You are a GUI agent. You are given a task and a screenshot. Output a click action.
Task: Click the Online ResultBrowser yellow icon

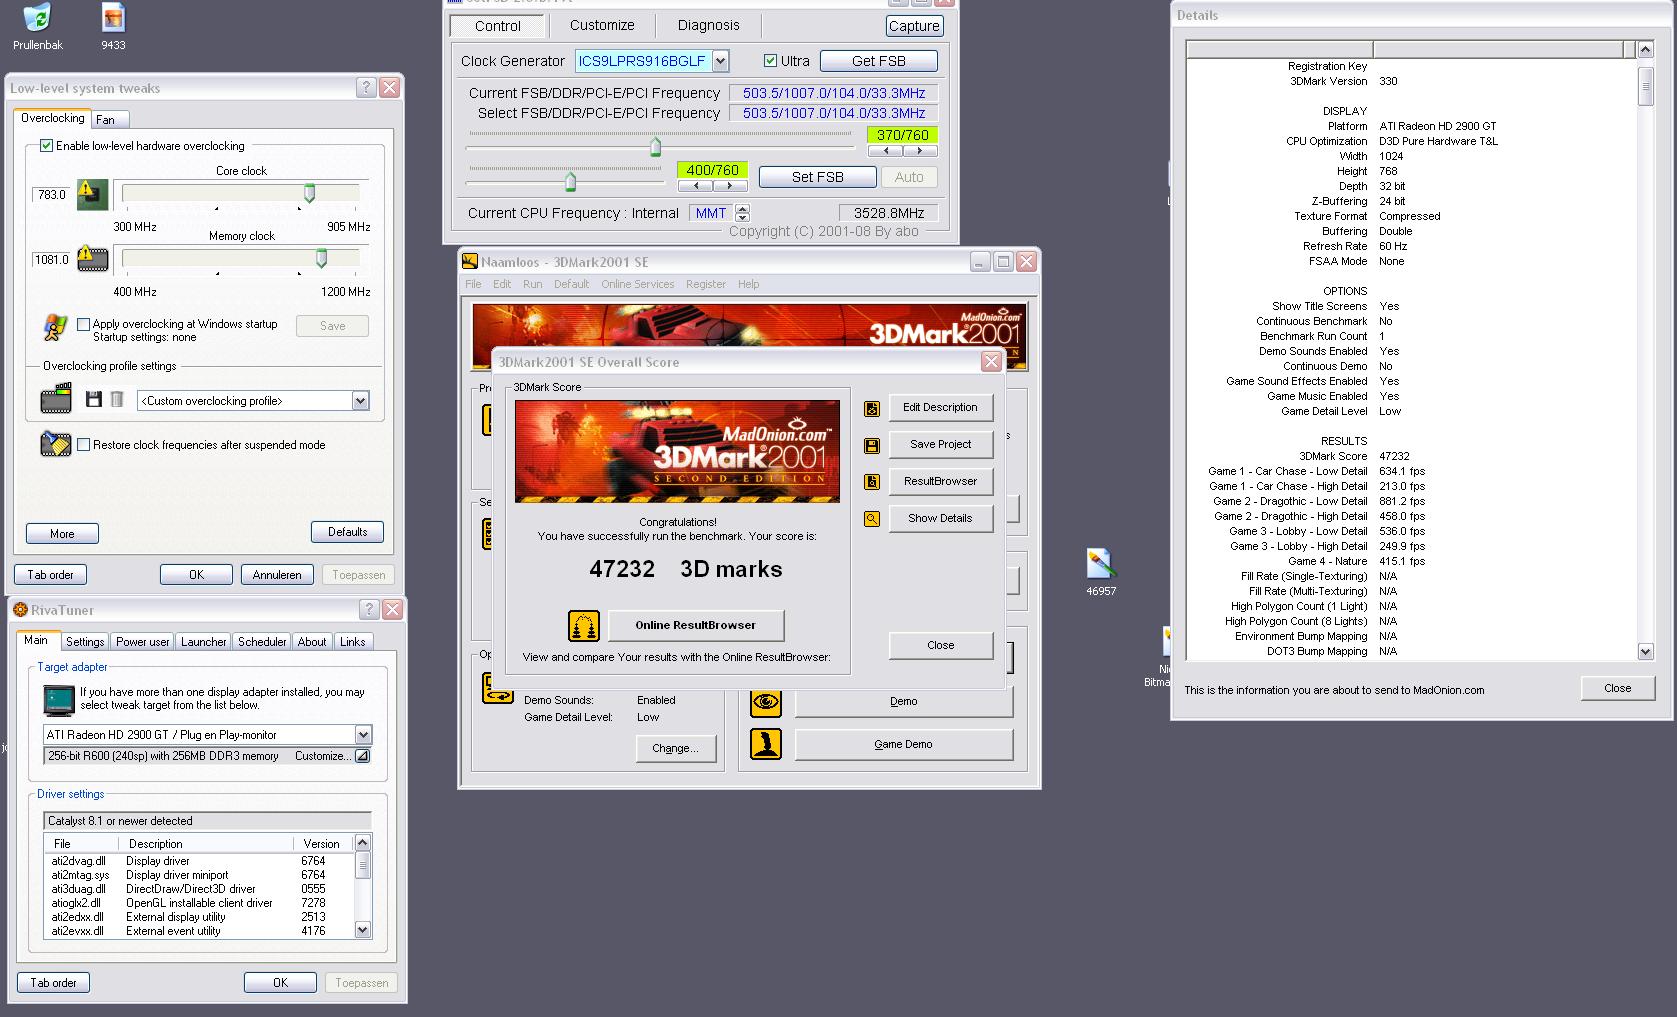[584, 626]
